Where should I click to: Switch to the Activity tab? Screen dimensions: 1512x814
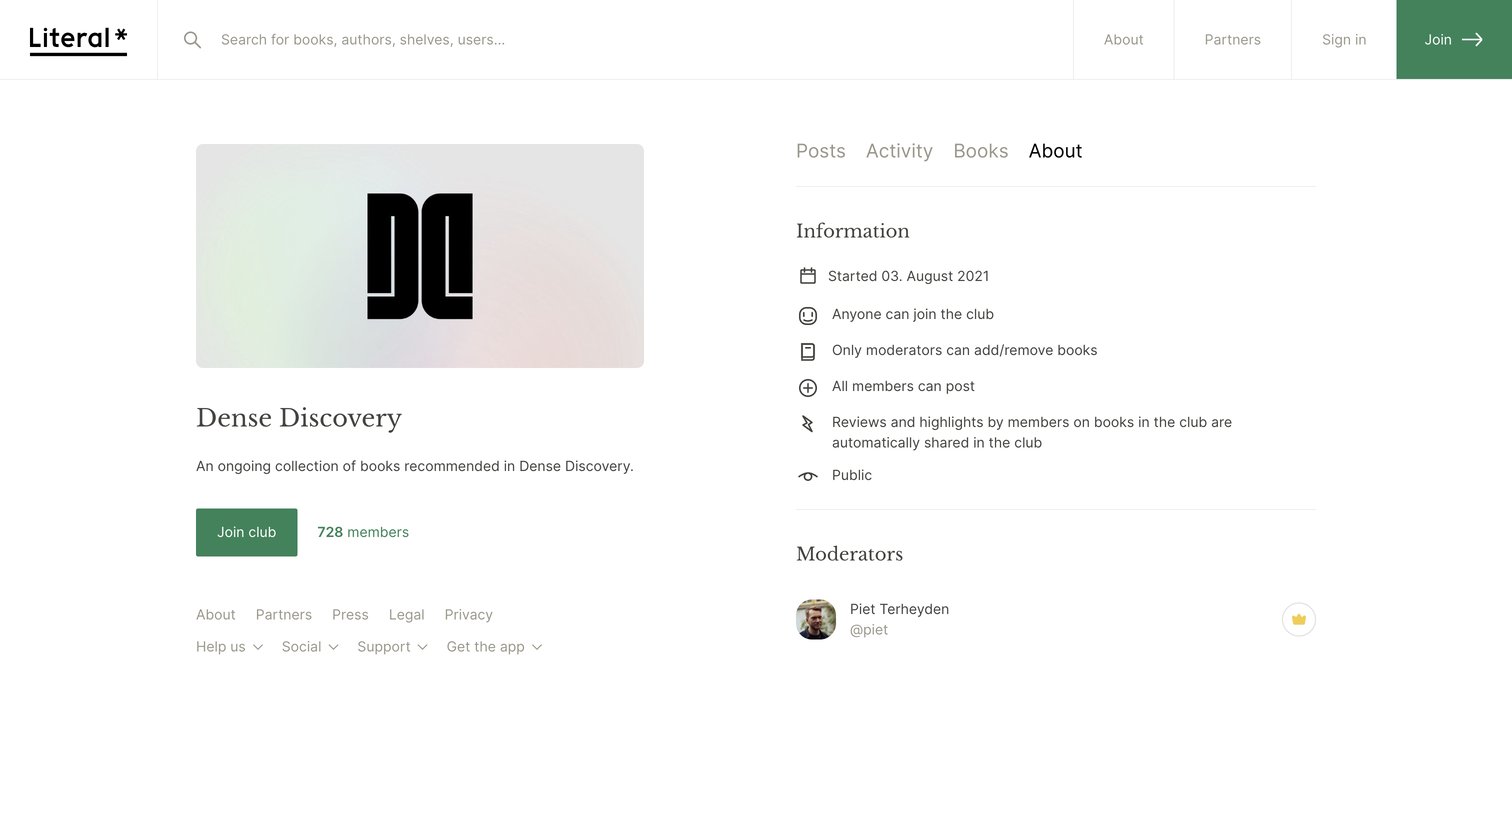click(x=899, y=151)
